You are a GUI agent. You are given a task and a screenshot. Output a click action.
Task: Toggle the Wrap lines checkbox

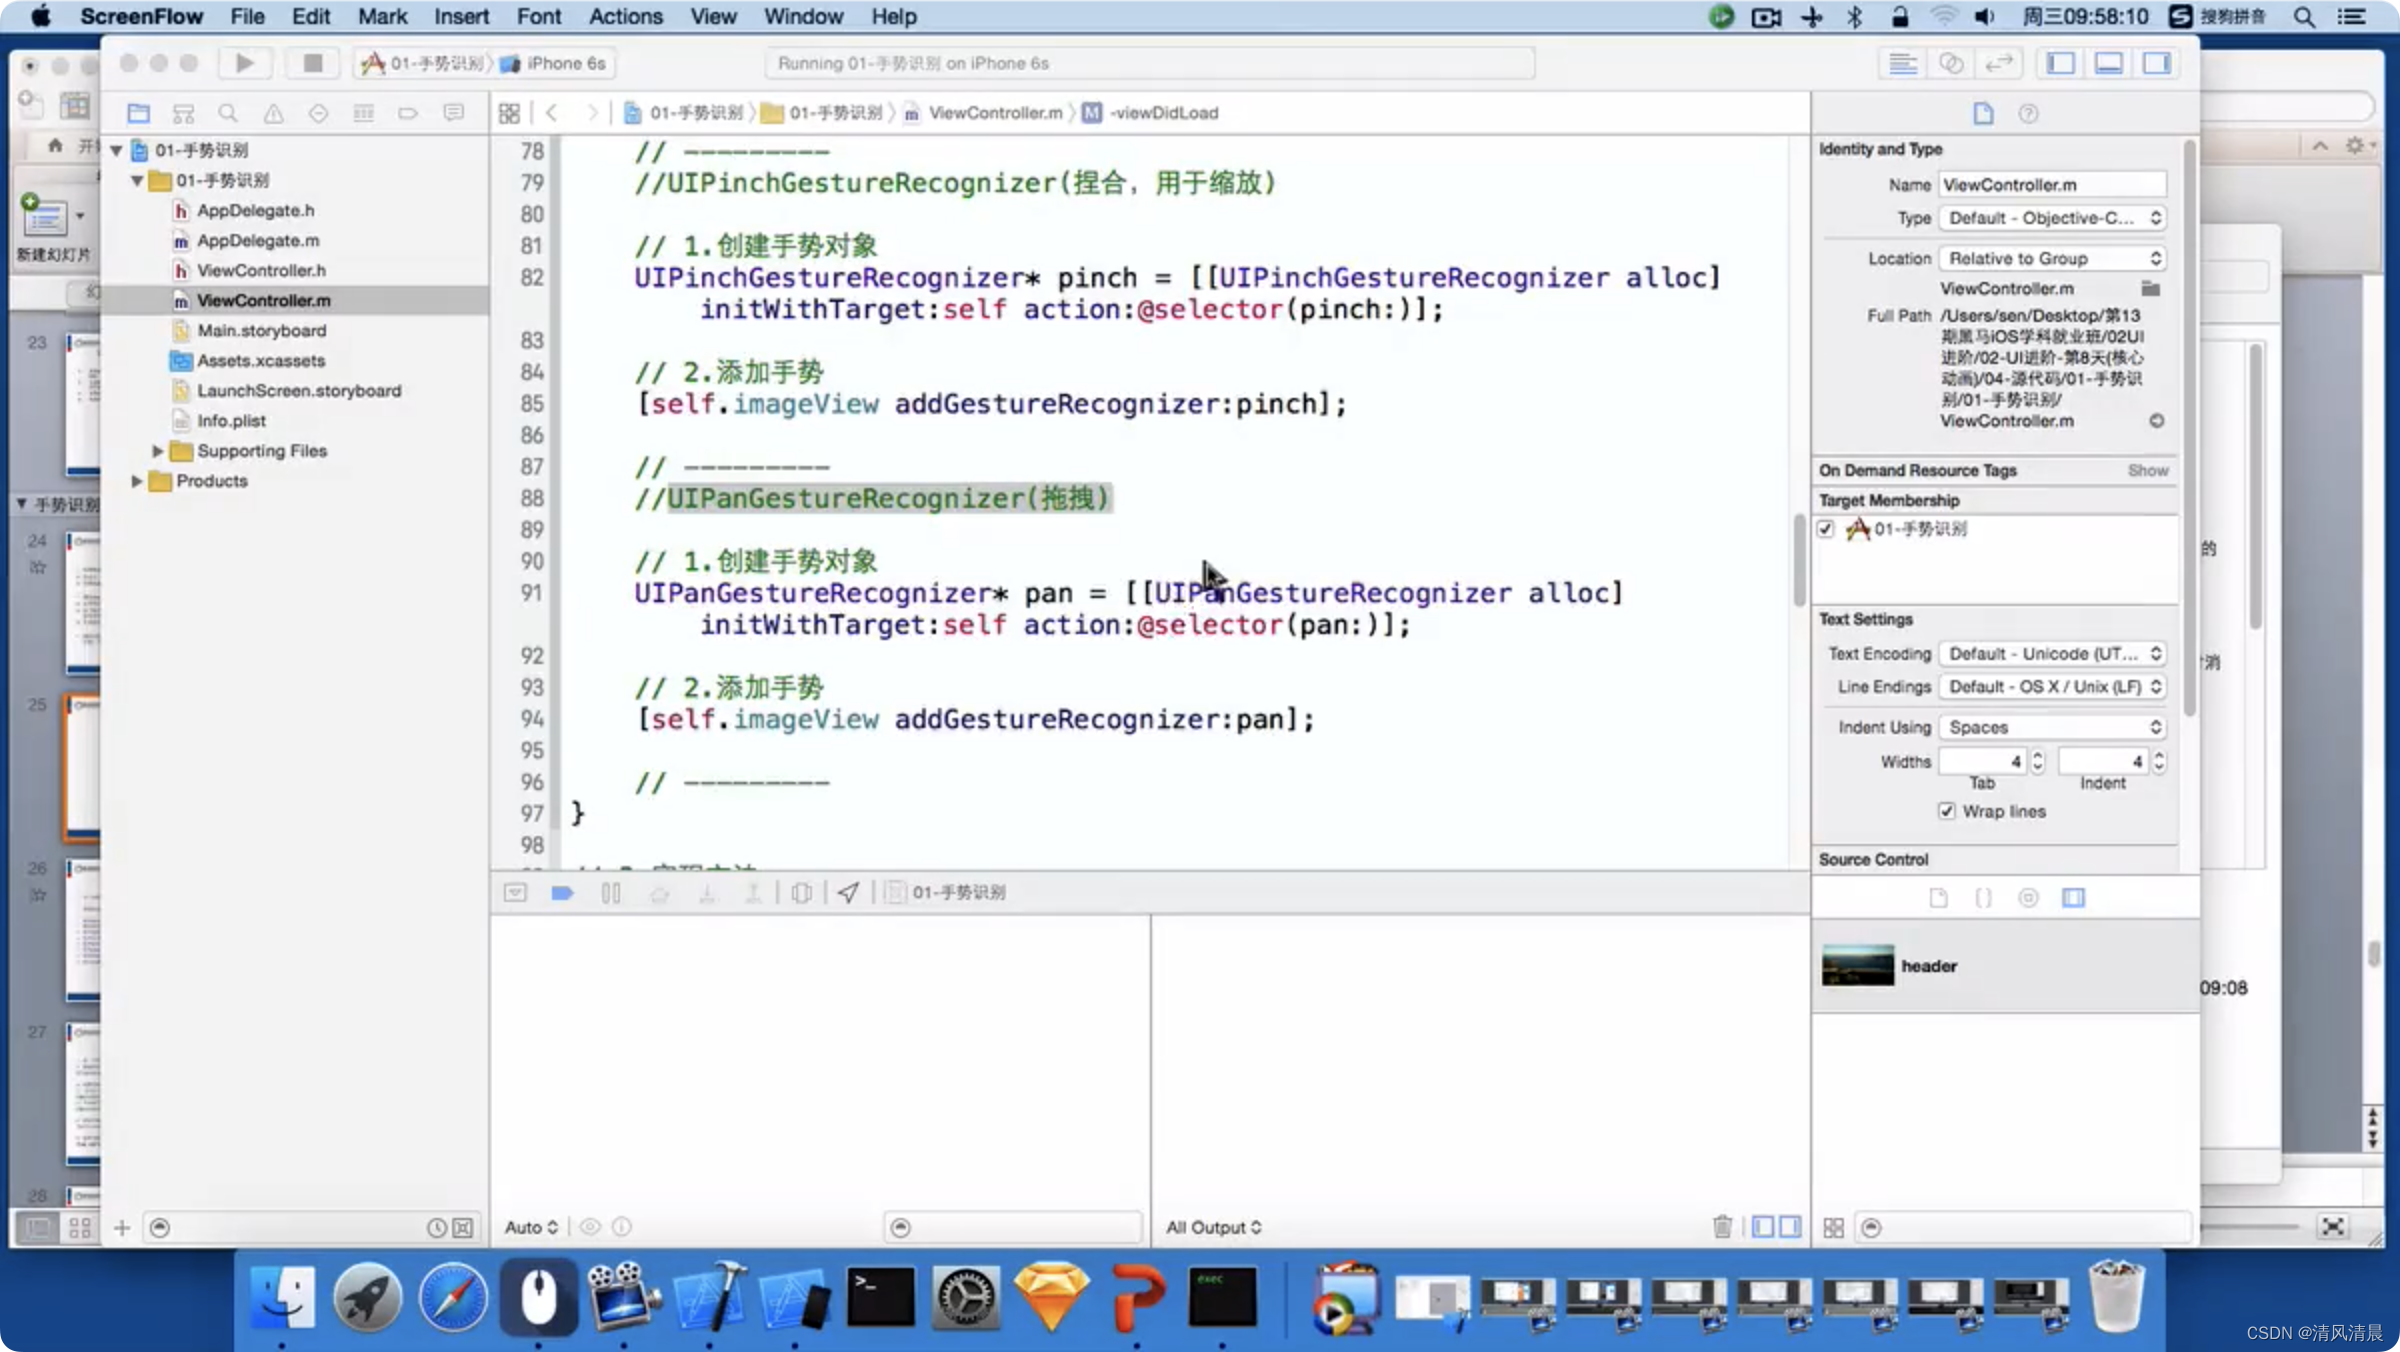[1946, 811]
